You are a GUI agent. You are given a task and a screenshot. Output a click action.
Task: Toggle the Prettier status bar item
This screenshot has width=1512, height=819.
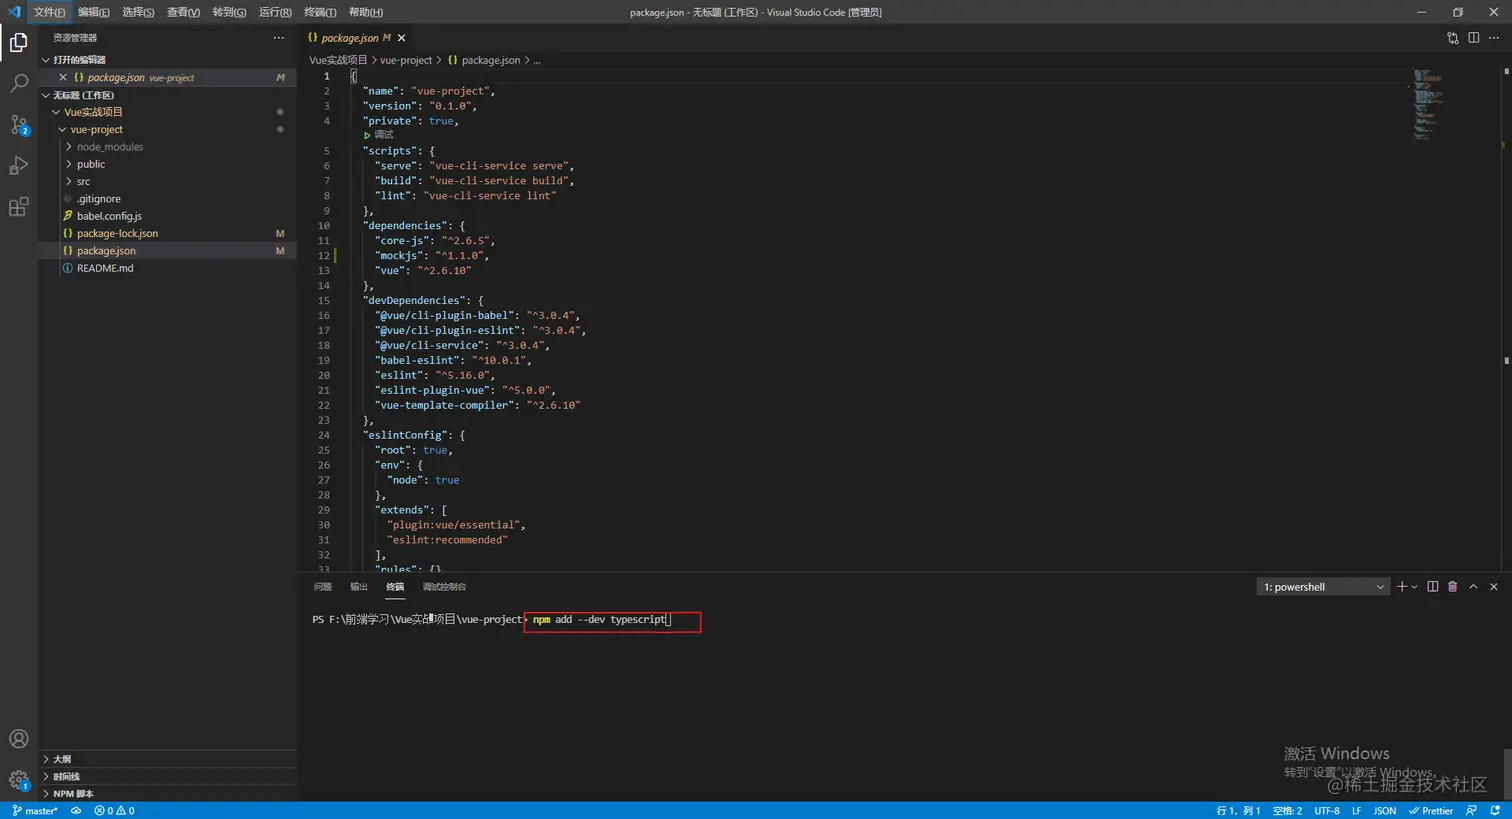[1431, 811]
